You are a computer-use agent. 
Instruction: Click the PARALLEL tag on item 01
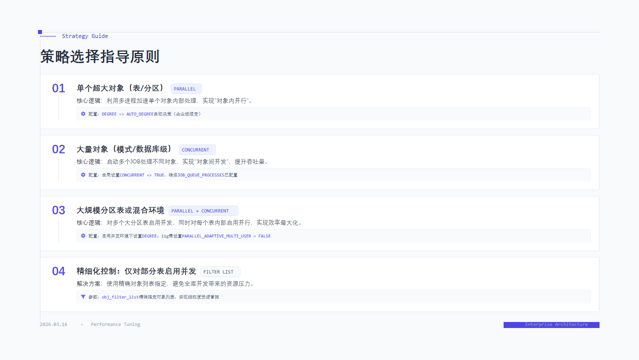point(185,88)
